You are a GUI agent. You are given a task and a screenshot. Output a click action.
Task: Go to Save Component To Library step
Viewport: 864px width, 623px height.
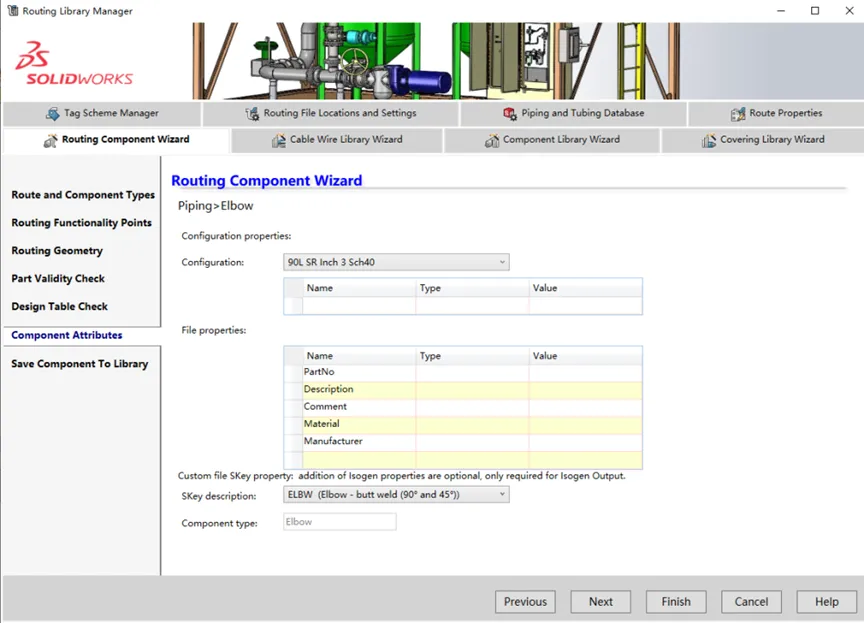click(x=80, y=364)
